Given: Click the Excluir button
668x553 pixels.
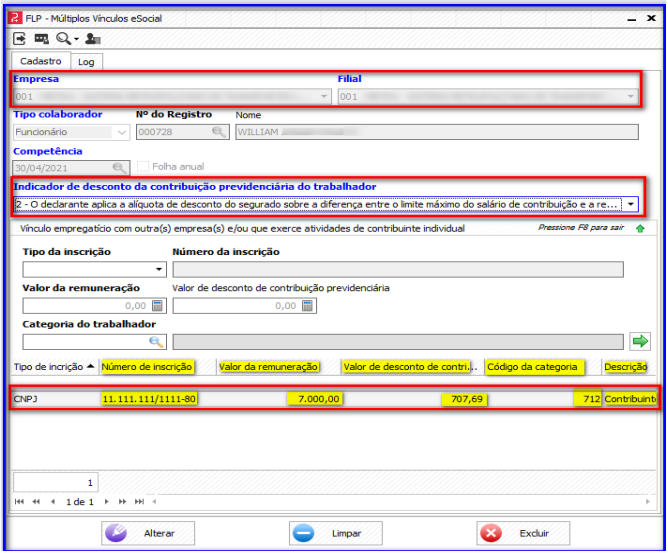Looking at the screenshot, I should pyautogui.click(x=523, y=533).
